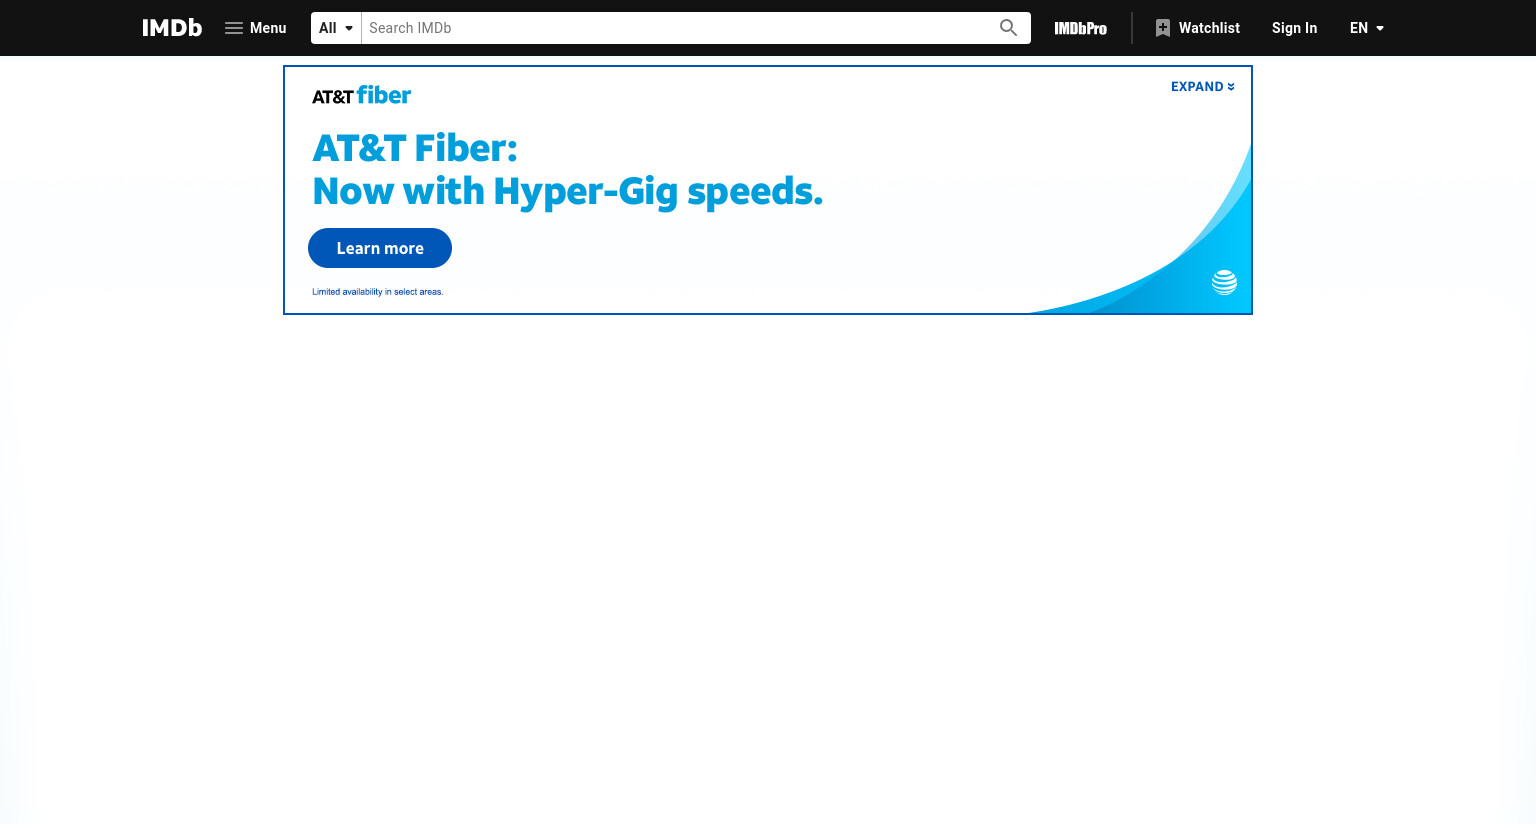The image size is (1536, 824).
Task: Open the Menu hamburger button
Action: pos(256,28)
